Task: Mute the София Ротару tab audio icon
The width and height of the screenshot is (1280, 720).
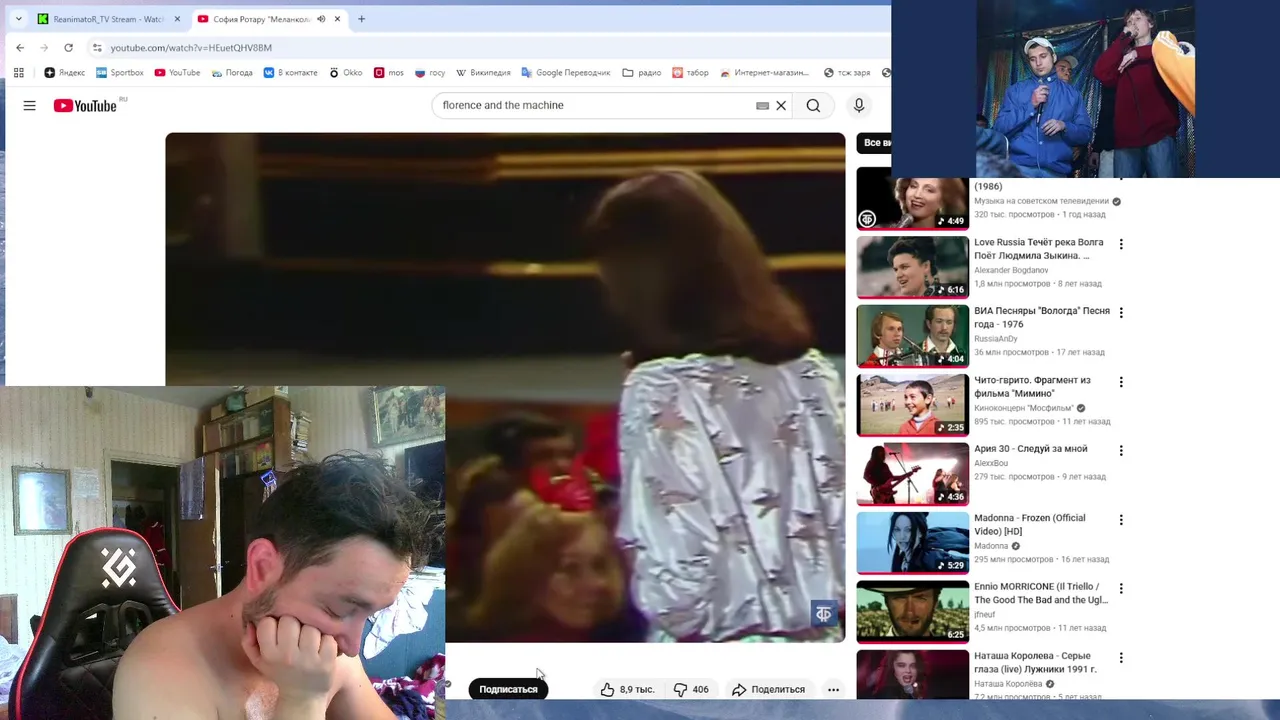Action: 321,19
